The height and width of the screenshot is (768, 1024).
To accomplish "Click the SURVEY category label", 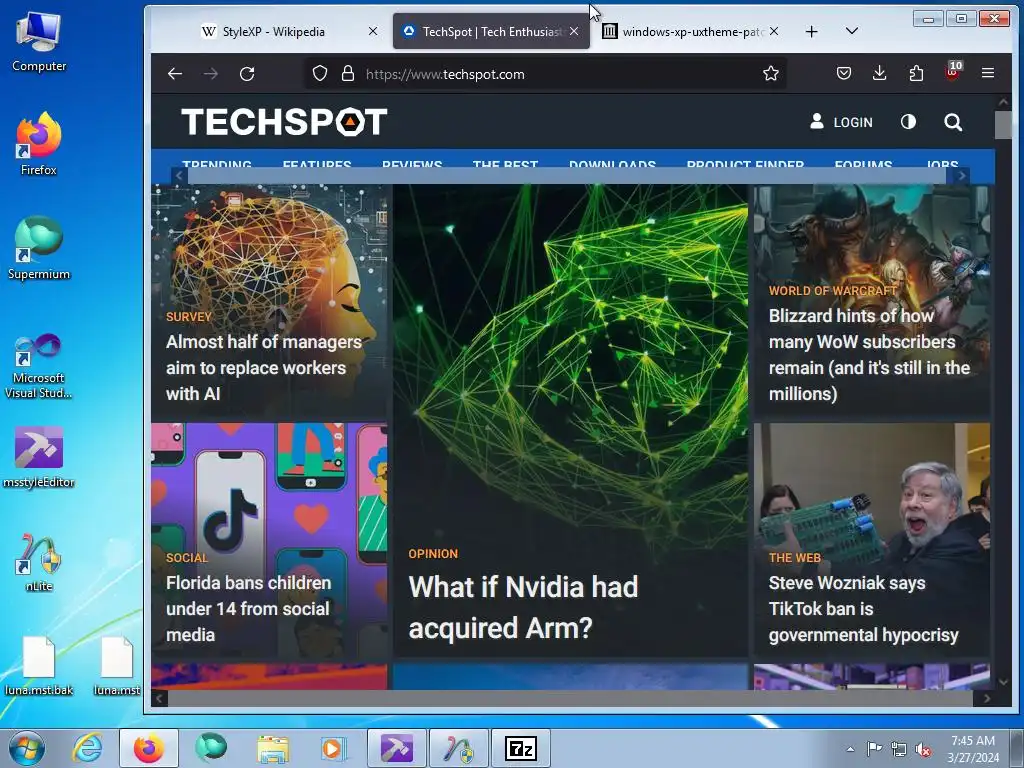I will coord(189,317).
